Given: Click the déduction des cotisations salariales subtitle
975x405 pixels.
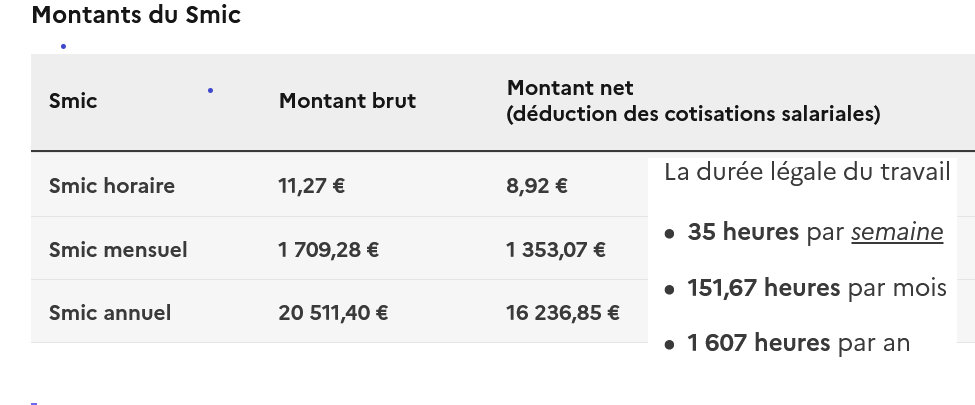Looking at the screenshot, I should coord(693,114).
